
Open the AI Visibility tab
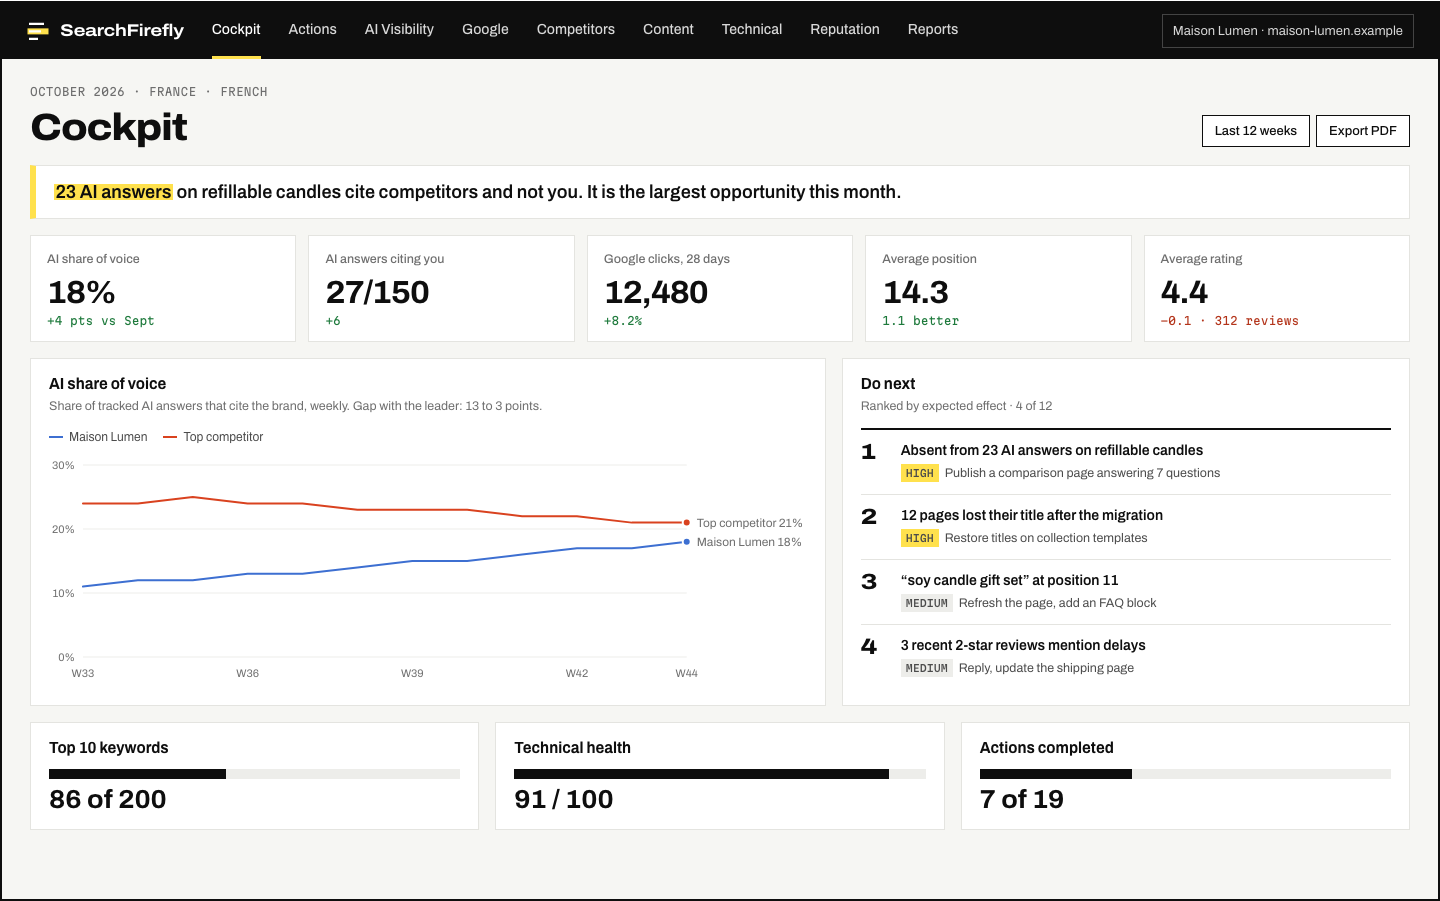(399, 29)
